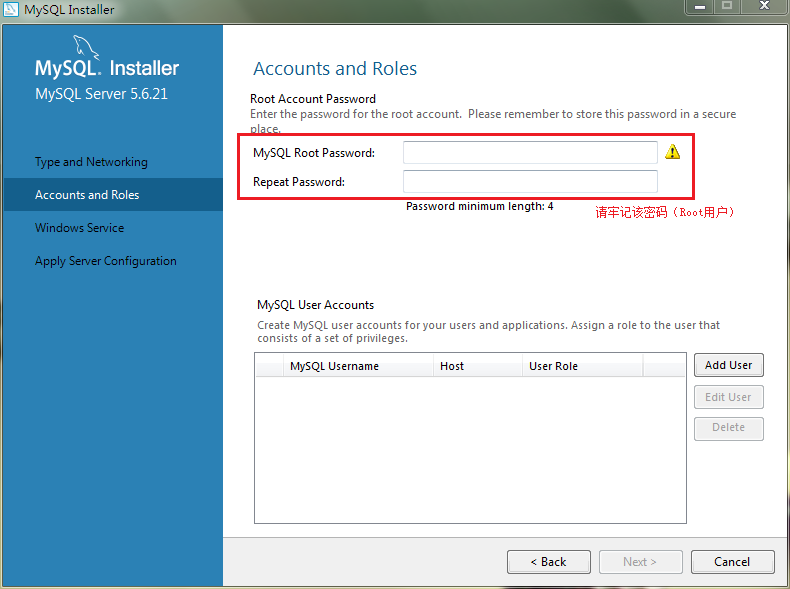The width and height of the screenshot is (790, 589).
Task: Focus the MySQL Root Password field
Action: [530, 152]
